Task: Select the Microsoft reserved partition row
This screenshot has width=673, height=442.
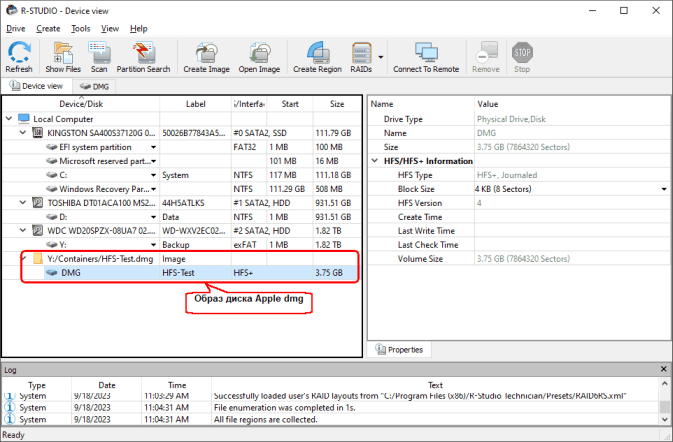Action: [x=182, y=161]
